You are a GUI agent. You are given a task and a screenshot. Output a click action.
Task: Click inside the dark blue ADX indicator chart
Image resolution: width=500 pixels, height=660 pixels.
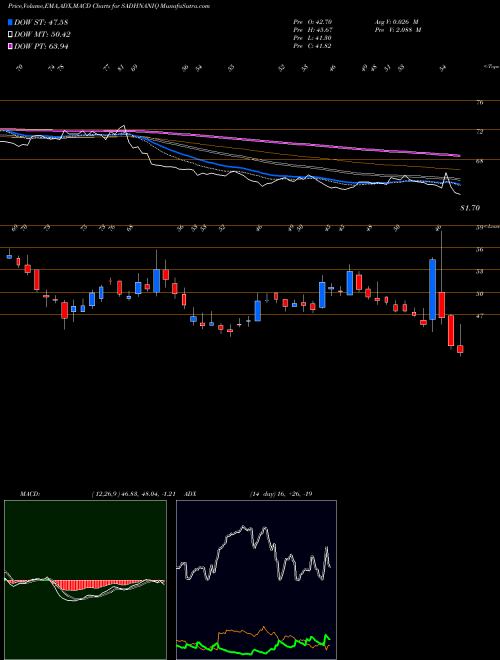coord(256,580)
